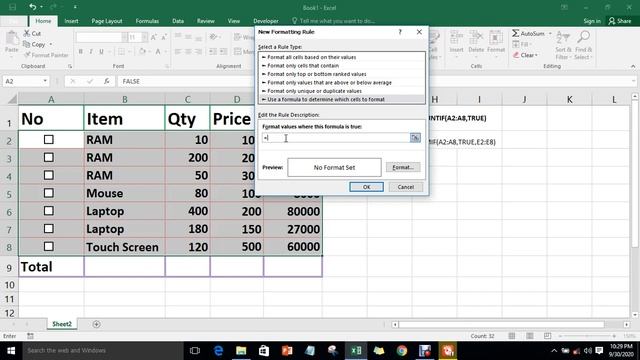Click Cancel in New Formatting Rule dialog
The height and width of the screenshot is (360, 640).
(x=406, y=187)
